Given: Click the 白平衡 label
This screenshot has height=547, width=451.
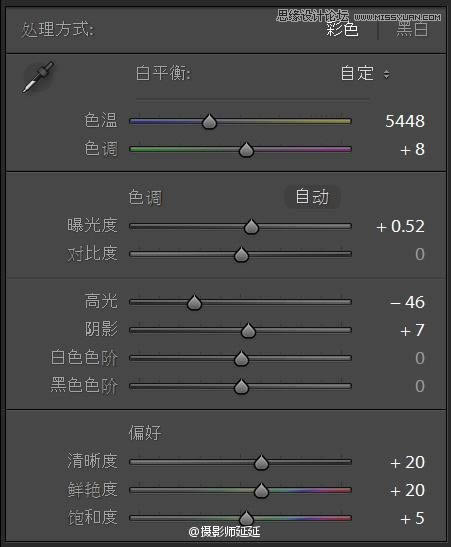Looking at the screenshot, I should 163,73.
